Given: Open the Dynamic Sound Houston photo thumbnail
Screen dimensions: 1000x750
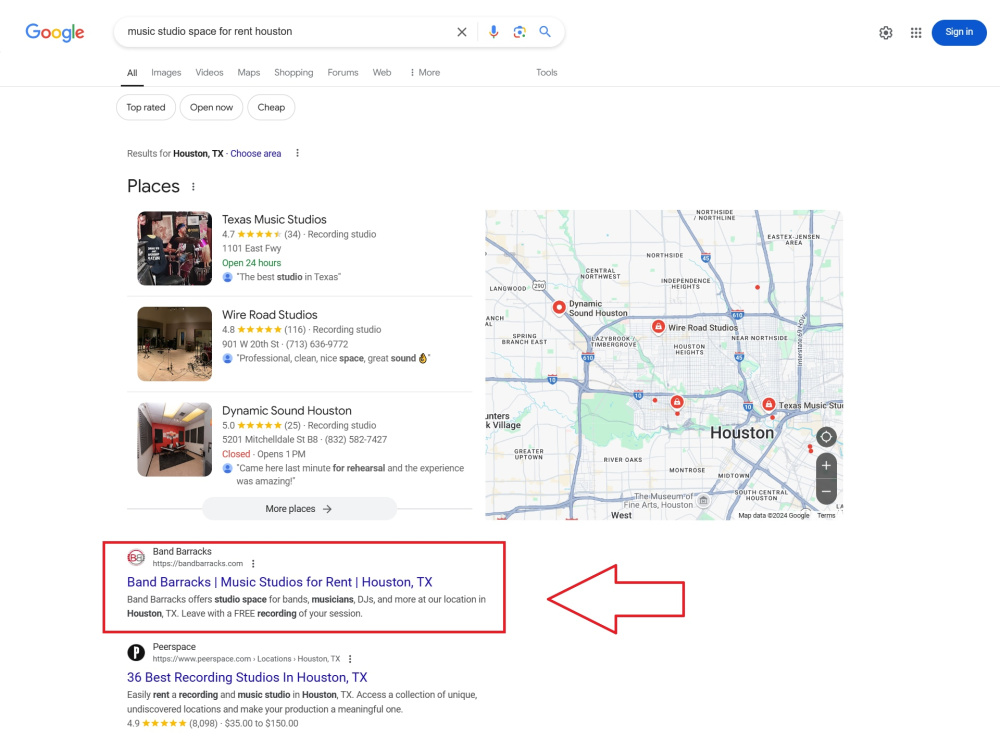Looking at the screenshot, I should pos(174,439).
